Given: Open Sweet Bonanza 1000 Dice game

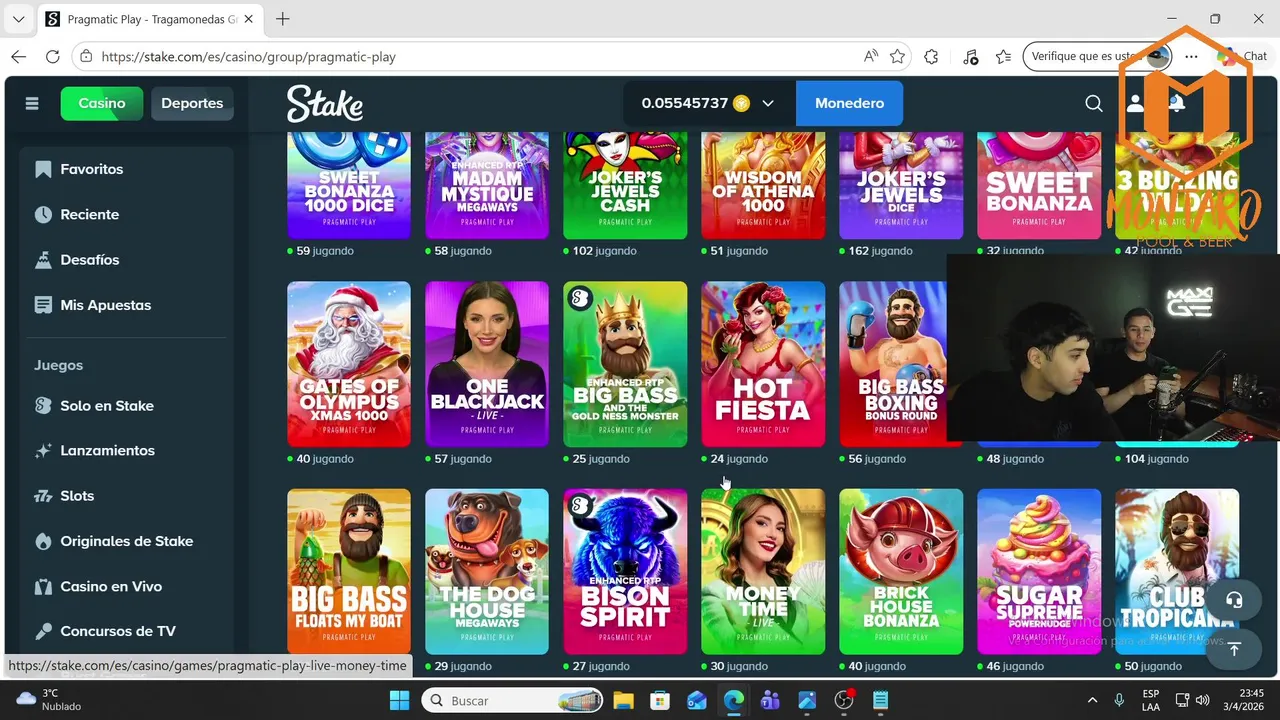Looking at the screenshot, I should (349, 185).
